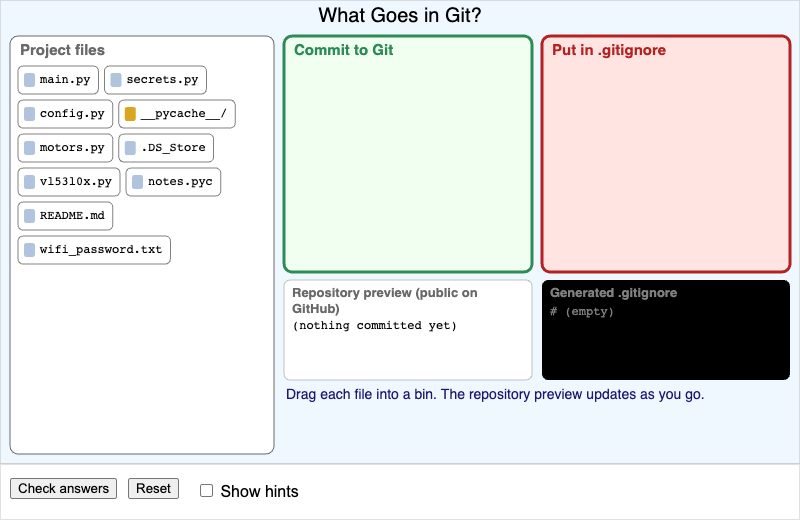Click the Show hints label text

259,491
